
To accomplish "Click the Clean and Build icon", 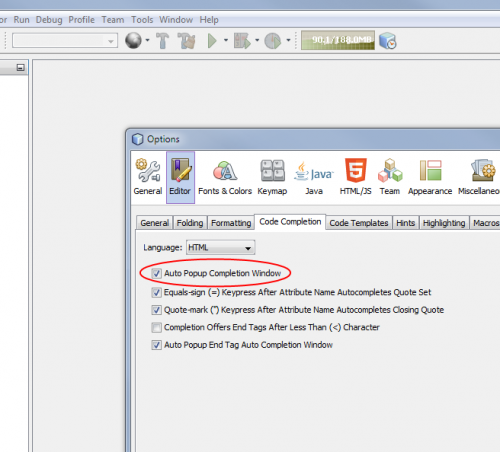I will pos(186,41).
